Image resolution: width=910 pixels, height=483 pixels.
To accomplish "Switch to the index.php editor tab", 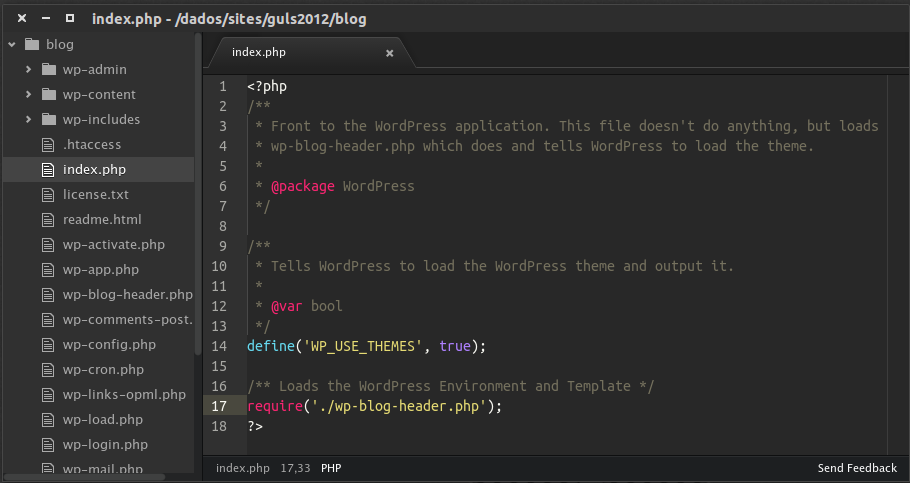I will 259,52.
